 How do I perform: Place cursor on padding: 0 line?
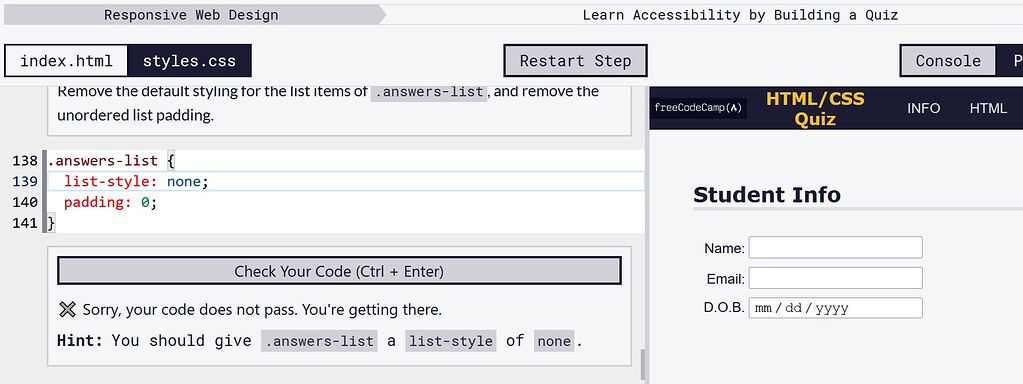click(x=110, y=202)
